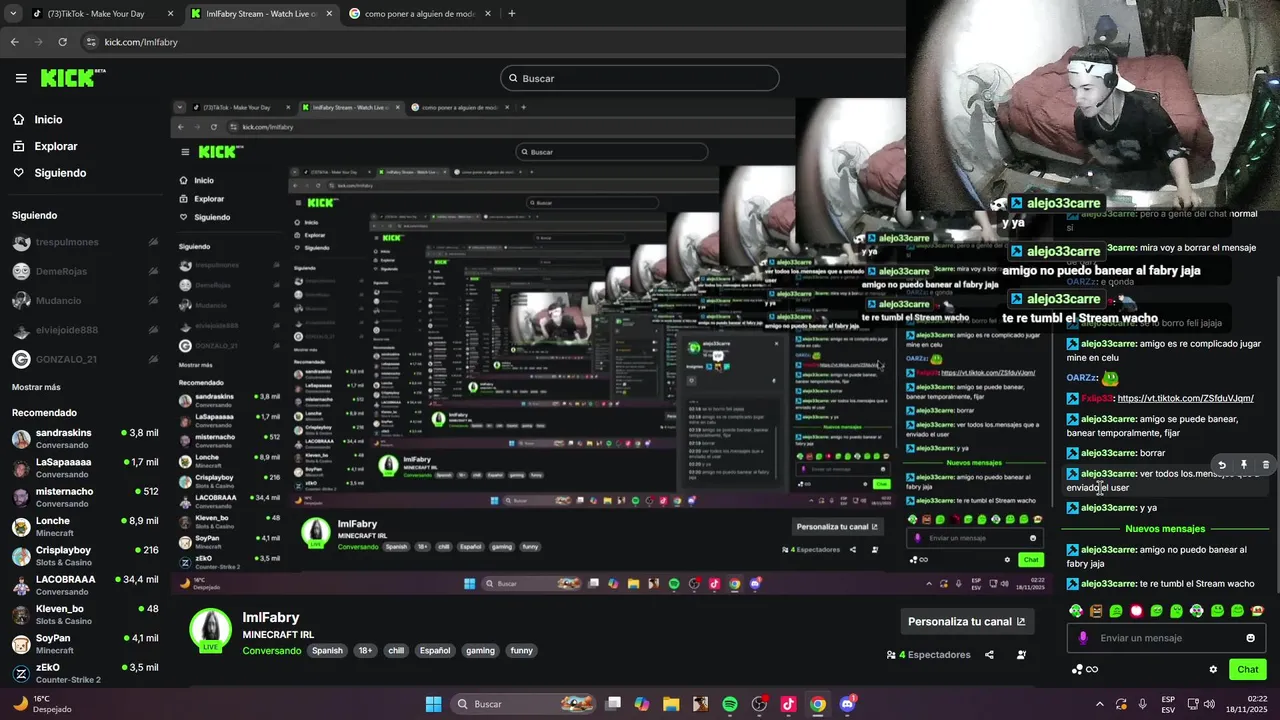Image resolution: width=1280 pixels, height=720 pixels.
Task: Open recommended channel Lonche
Action: 85,526
